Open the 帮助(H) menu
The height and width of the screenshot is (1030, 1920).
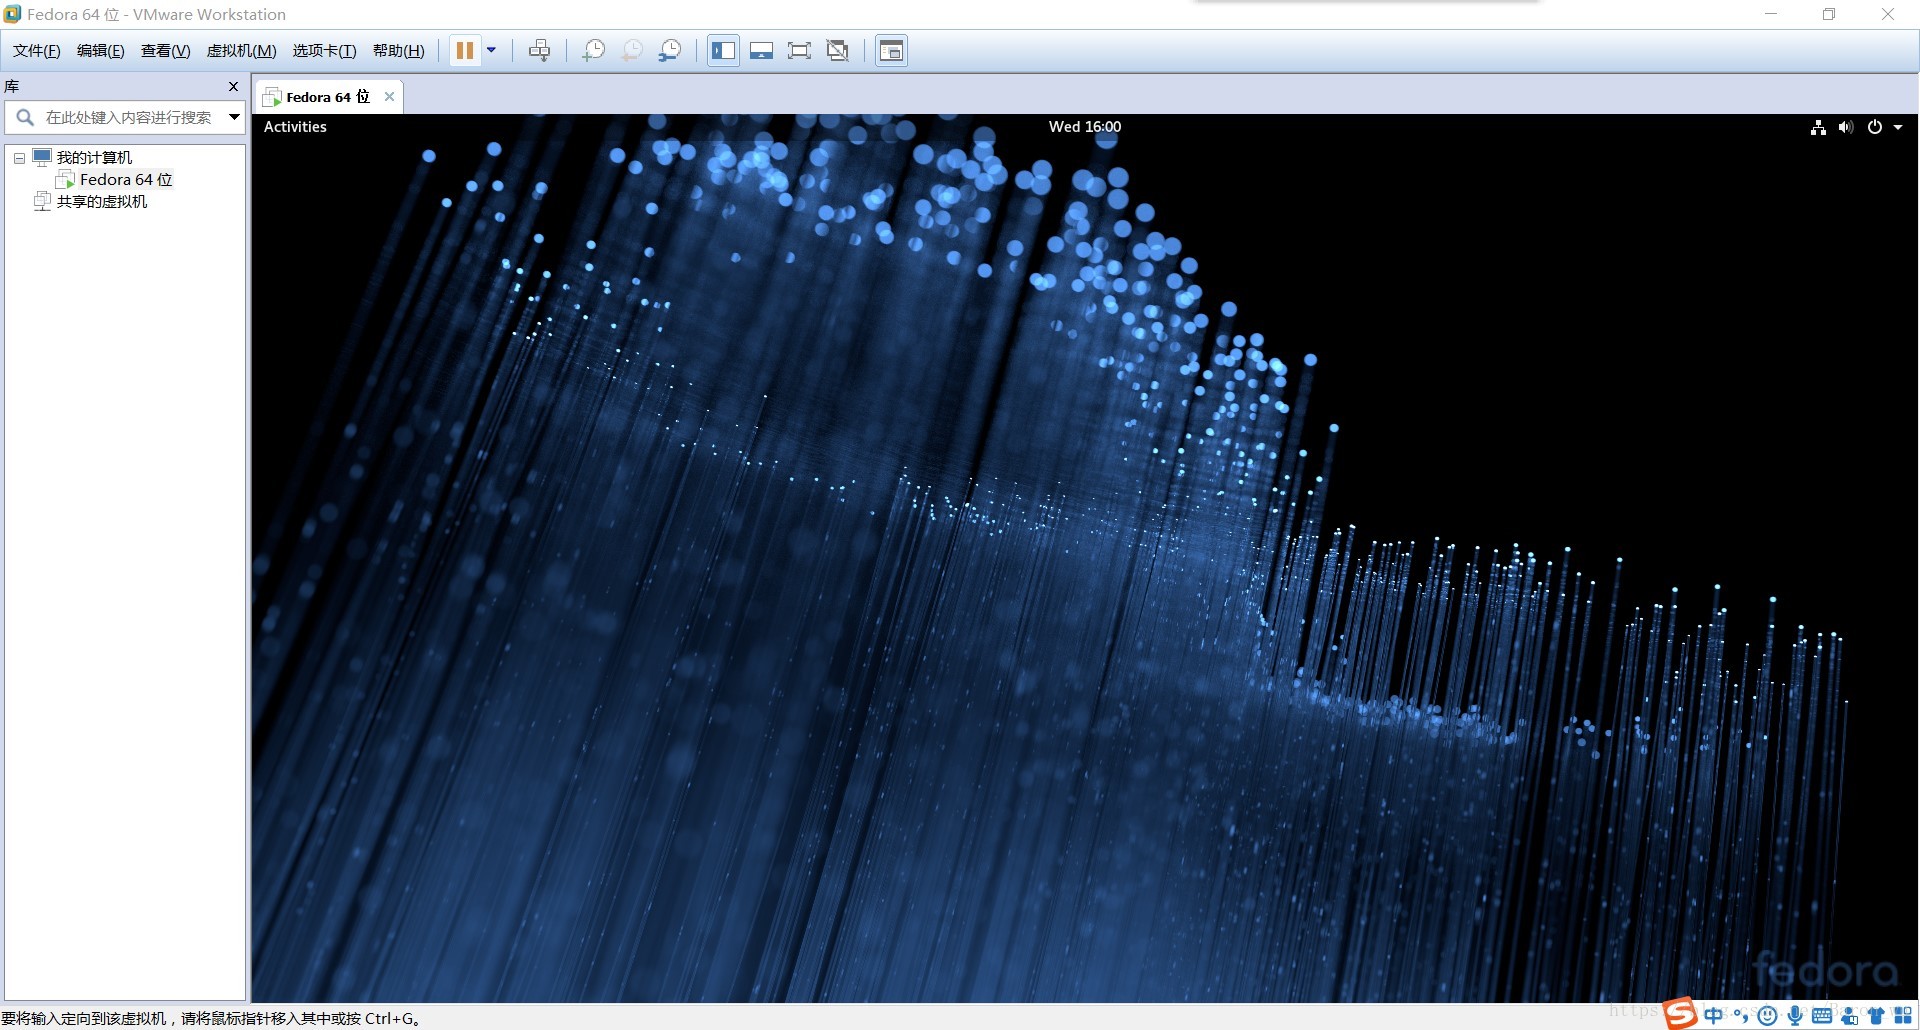[x=398, y=51]
